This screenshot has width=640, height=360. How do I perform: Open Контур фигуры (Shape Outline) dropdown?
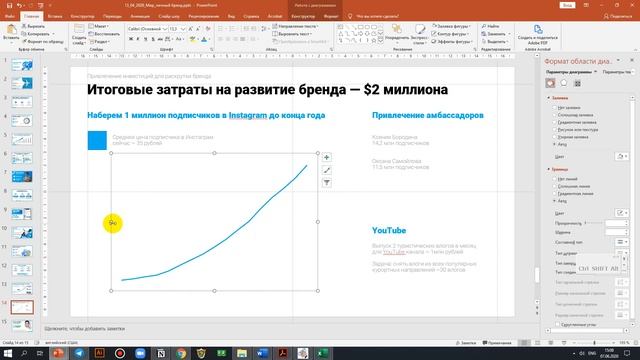tap(450, 34)
